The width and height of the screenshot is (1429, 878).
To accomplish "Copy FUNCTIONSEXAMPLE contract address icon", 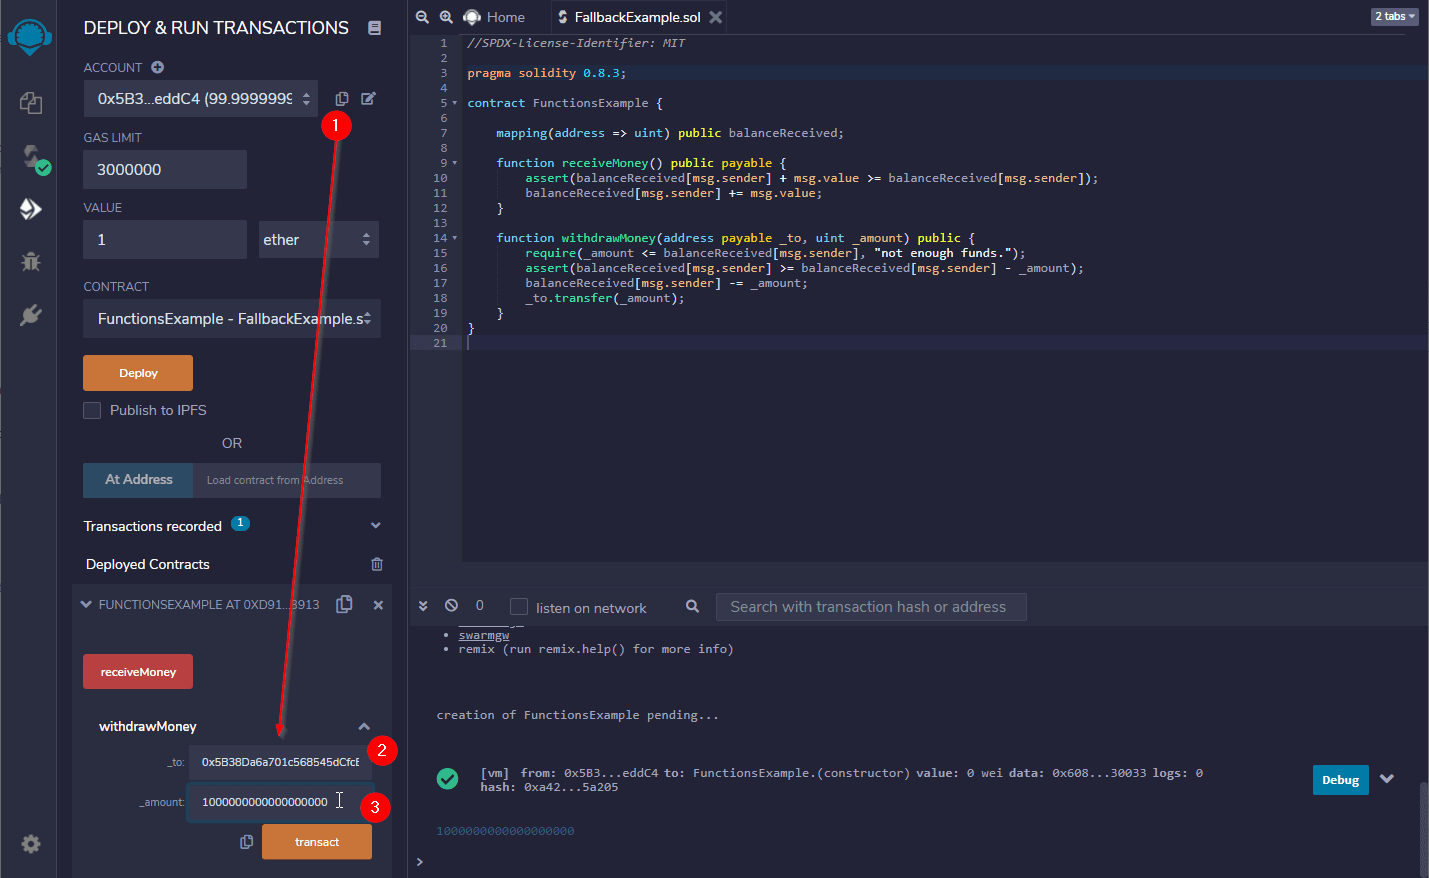I will (344, 604).
